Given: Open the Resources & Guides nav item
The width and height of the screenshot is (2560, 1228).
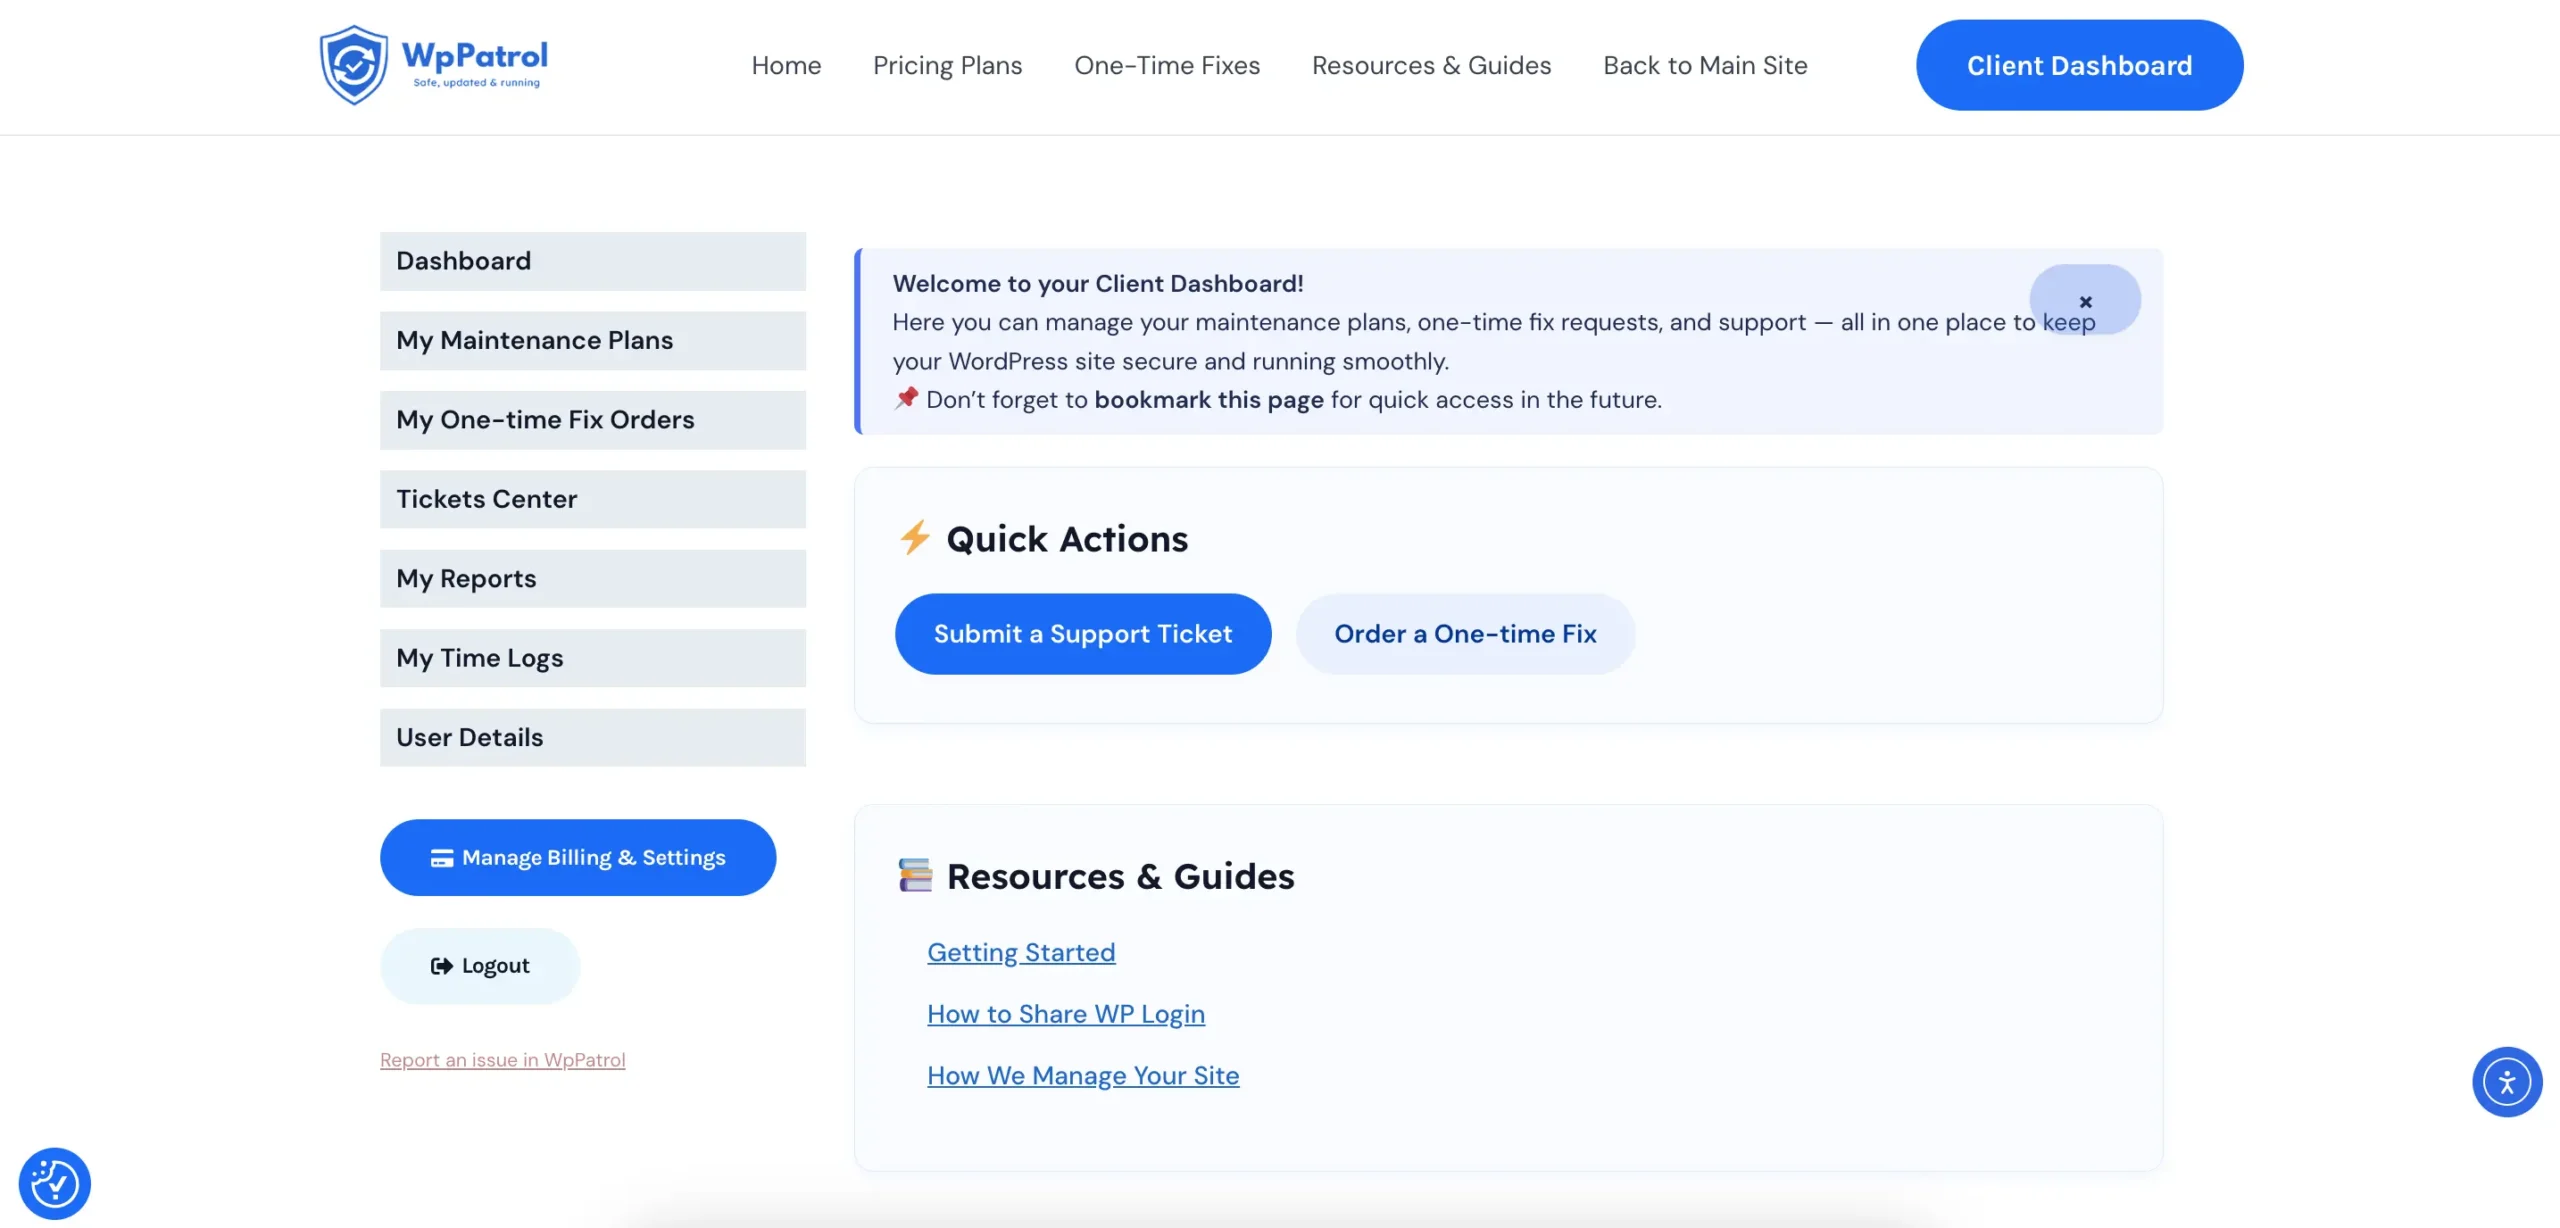Looking at the screenshot, I should (1431, 65).
